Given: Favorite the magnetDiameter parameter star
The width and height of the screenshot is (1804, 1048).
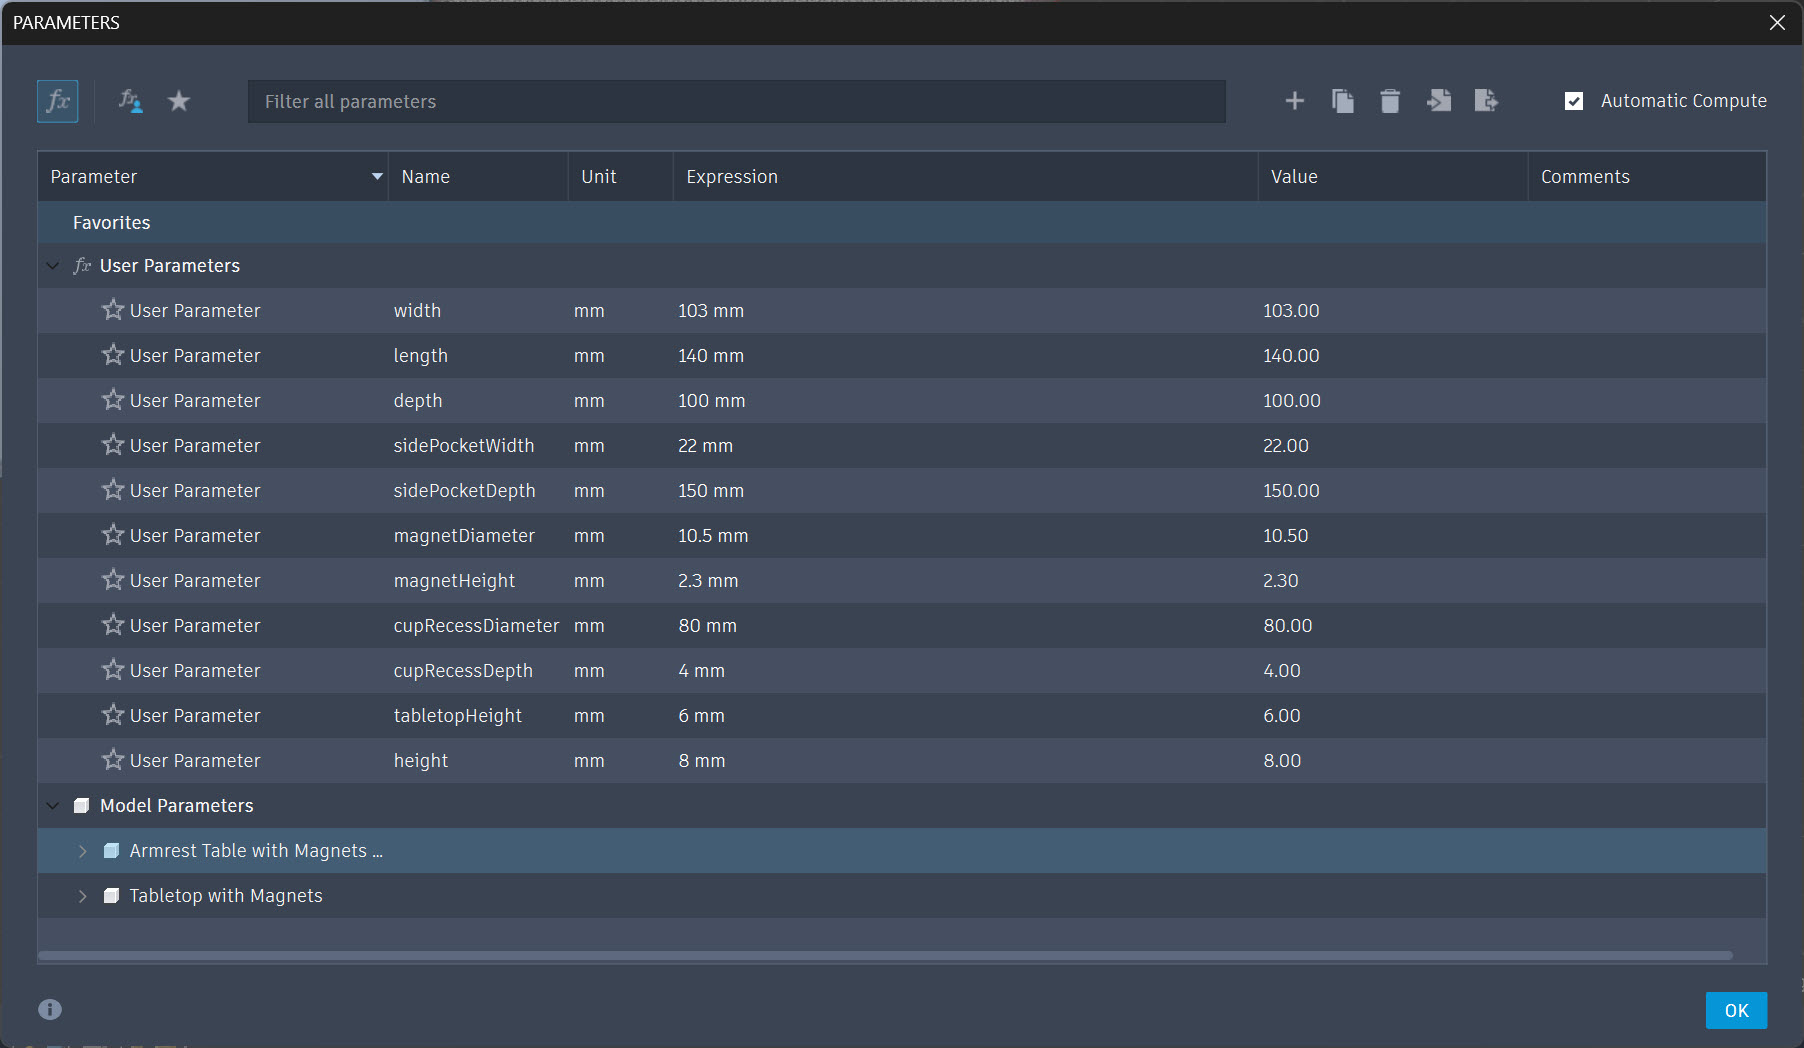Looking at the screenshot, I should [113, 535].
